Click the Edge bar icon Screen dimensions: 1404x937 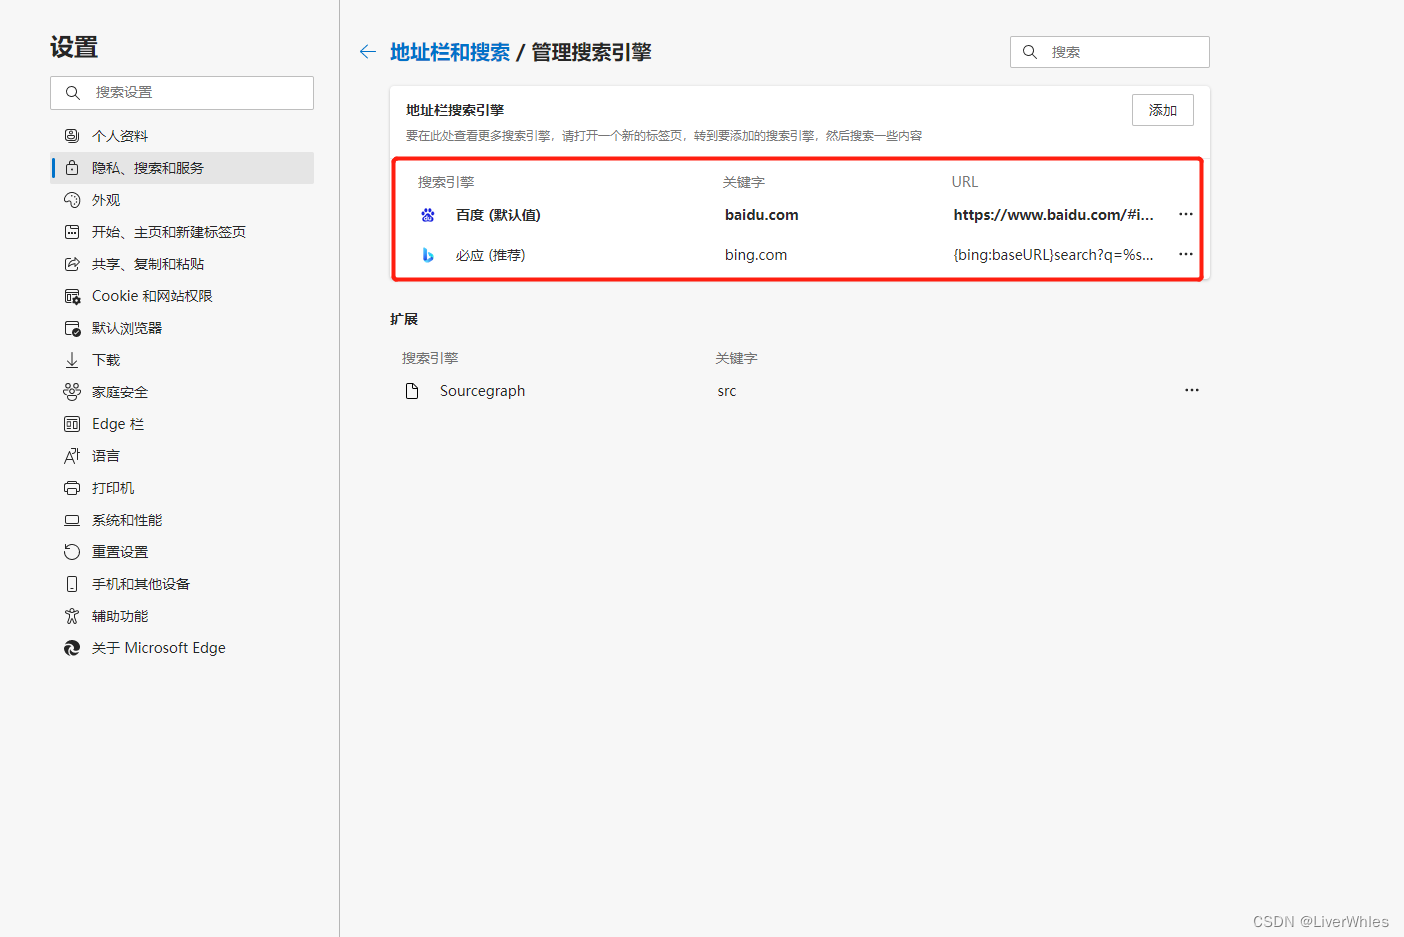pos(72,424)
